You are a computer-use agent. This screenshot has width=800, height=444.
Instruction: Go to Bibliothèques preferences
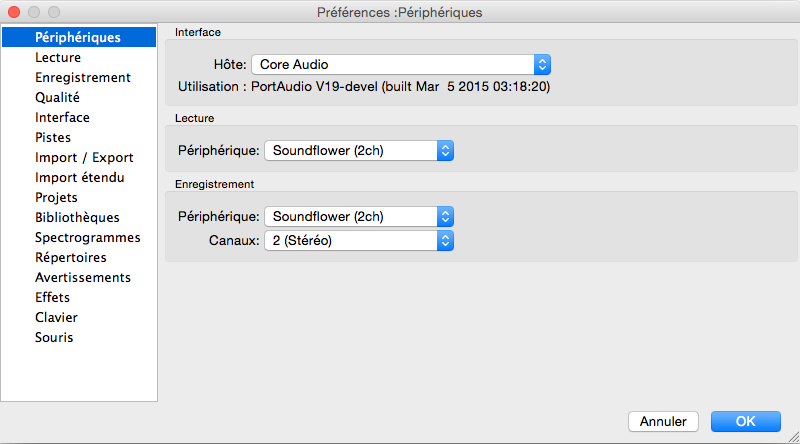[x=79, y=217]
